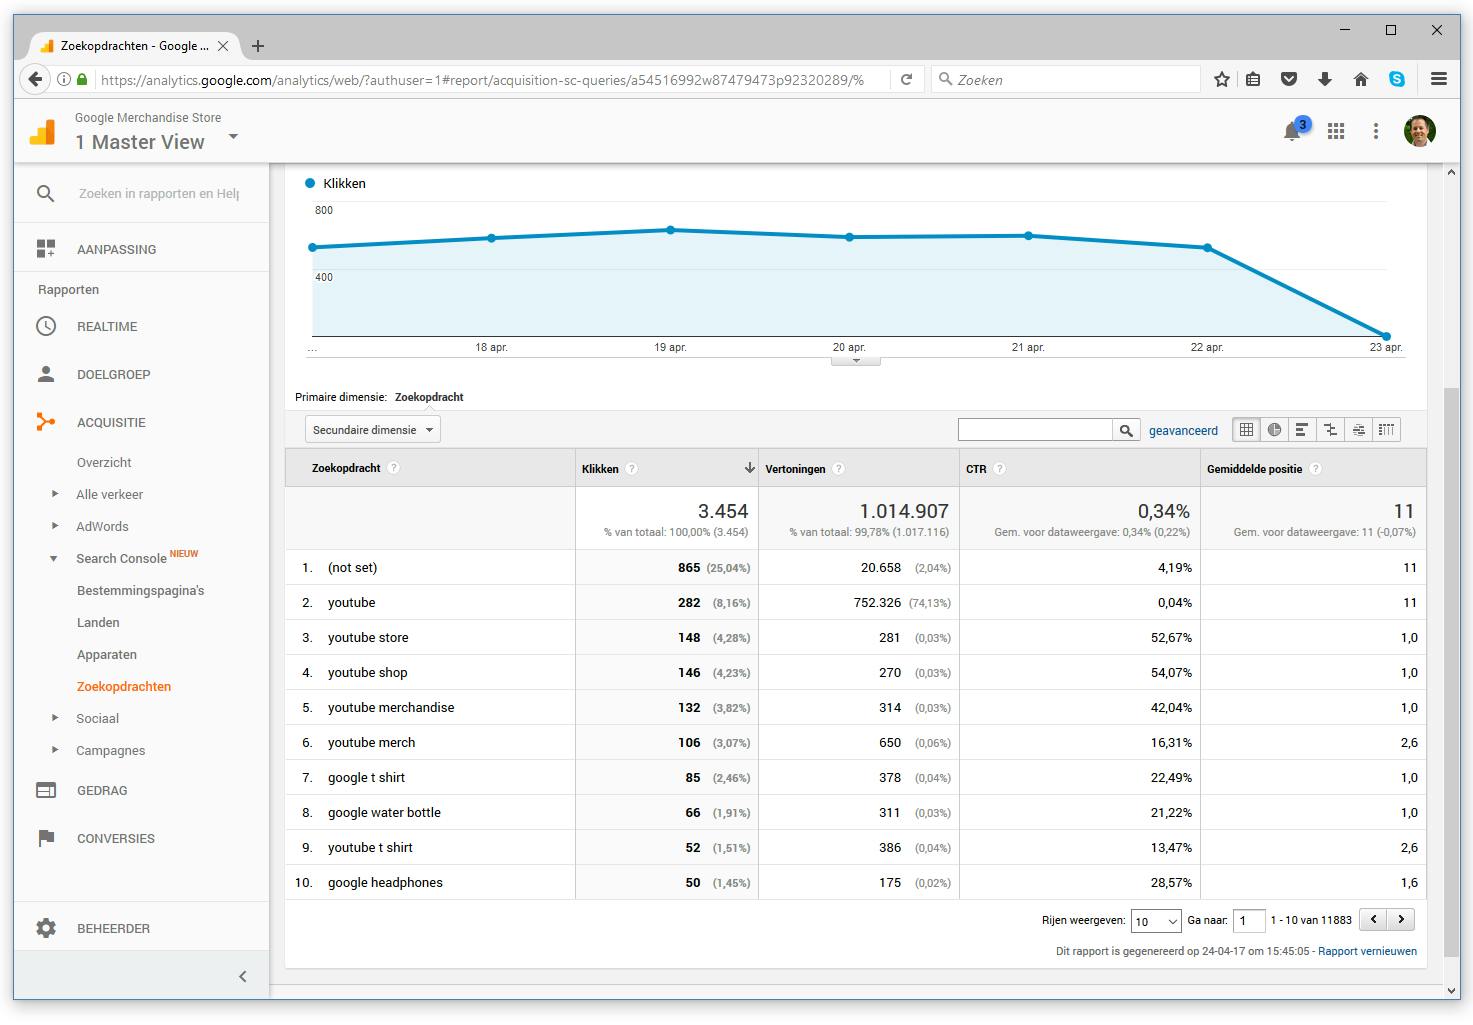
Task: Select the Zoekopdrachten browser tab
Action: (x=134, y=46)
